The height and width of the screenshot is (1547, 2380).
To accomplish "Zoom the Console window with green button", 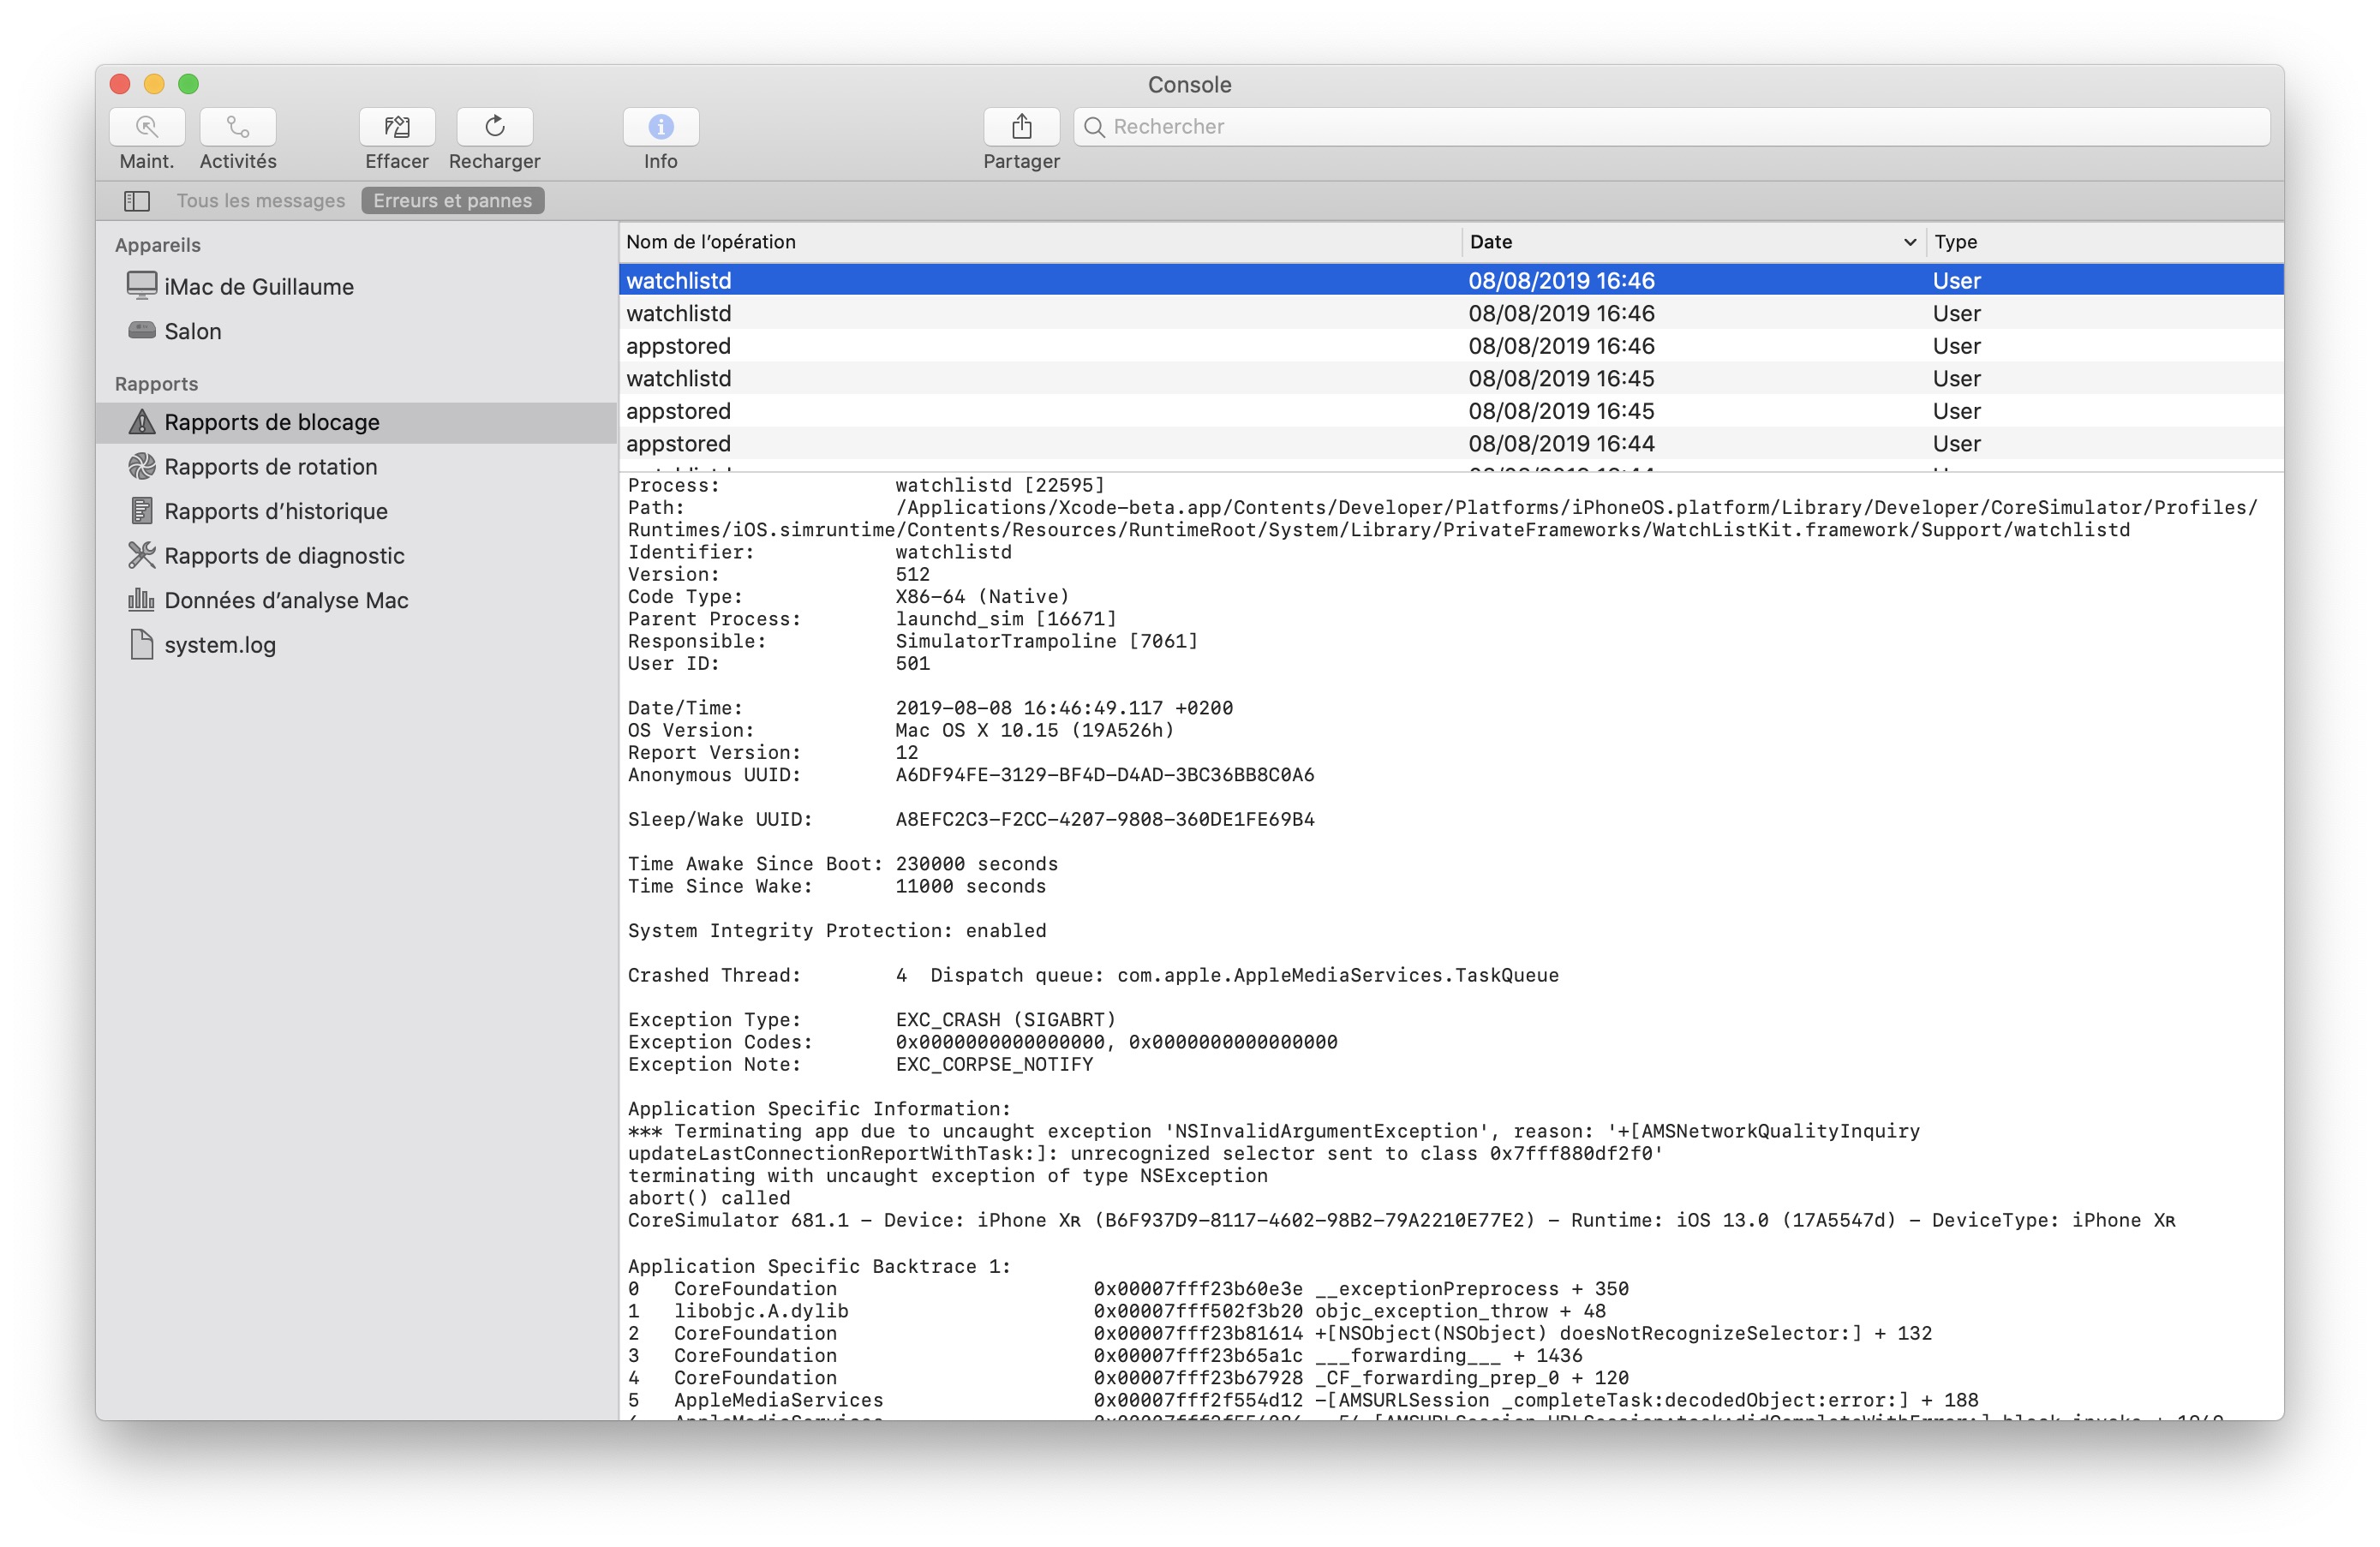I will pyautogui.click(x=188, y=84).
